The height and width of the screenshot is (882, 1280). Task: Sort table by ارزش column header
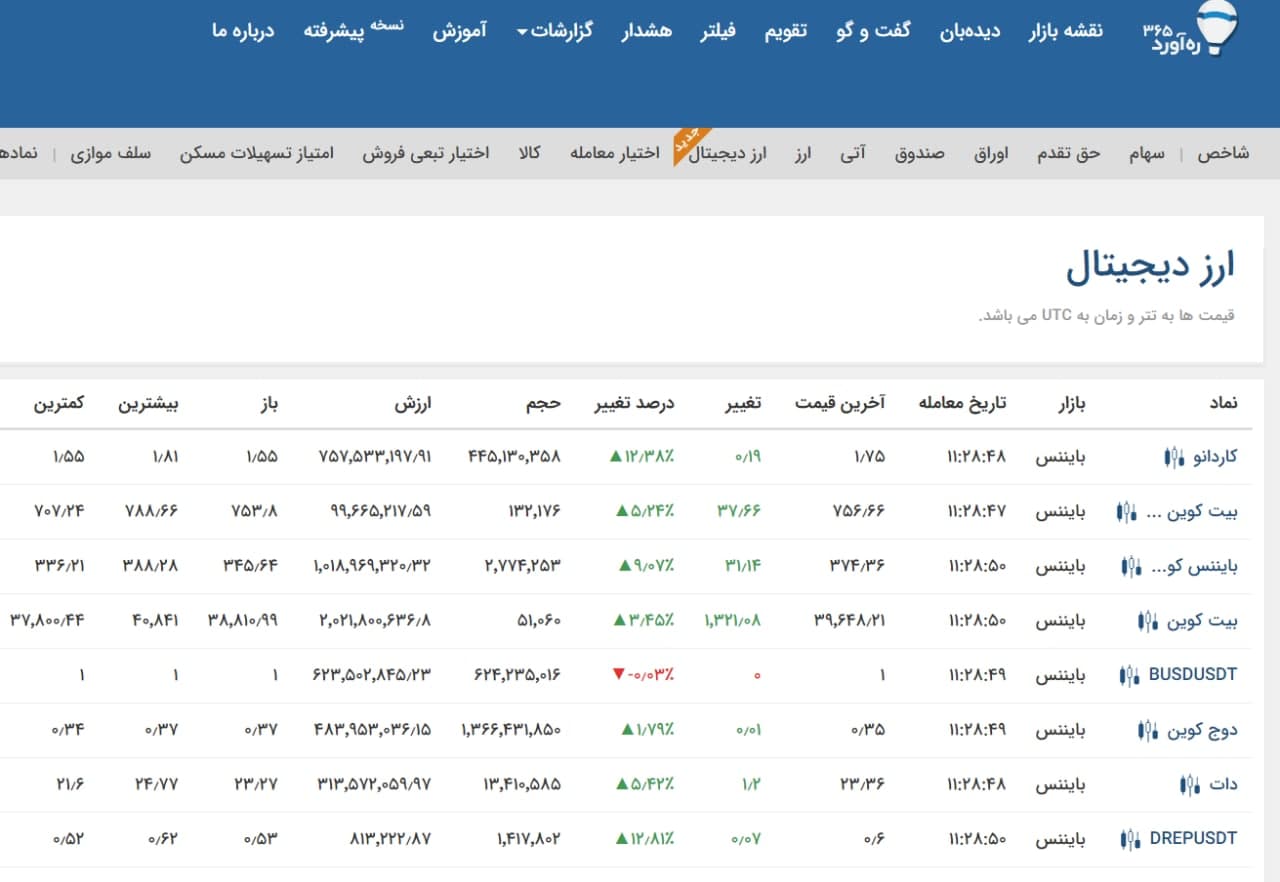[412, 404]
